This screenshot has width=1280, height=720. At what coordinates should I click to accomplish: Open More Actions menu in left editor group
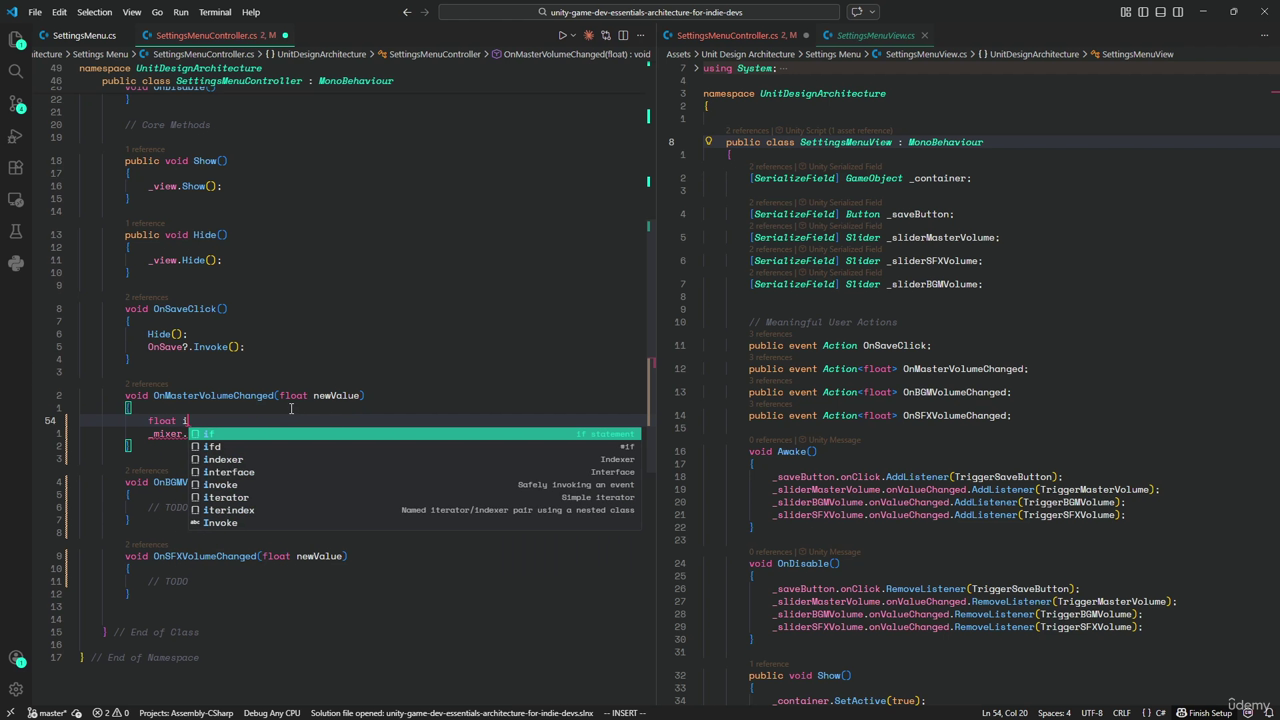coord(640,36)
